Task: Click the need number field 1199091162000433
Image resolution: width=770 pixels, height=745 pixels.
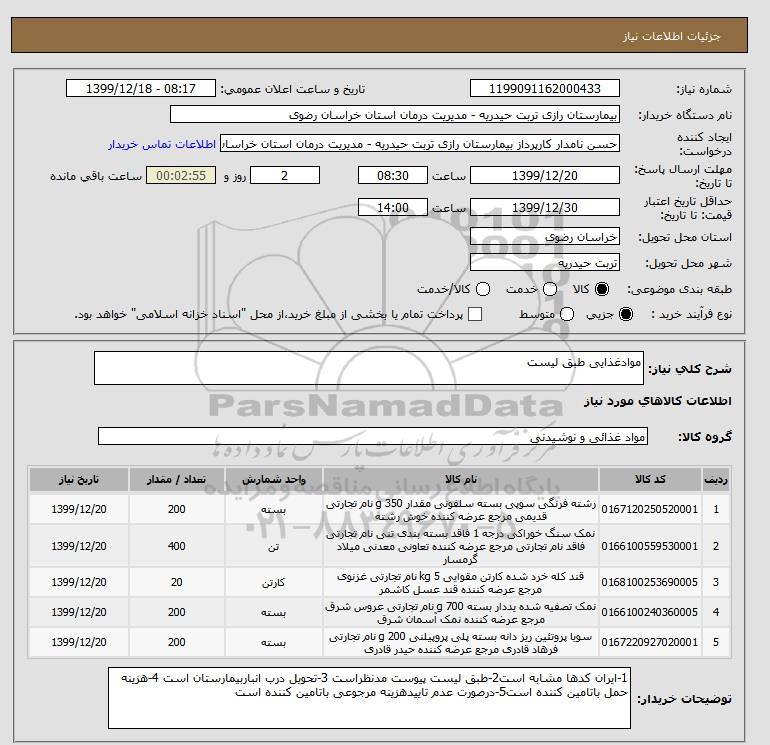Action: [x=545, y=88]
